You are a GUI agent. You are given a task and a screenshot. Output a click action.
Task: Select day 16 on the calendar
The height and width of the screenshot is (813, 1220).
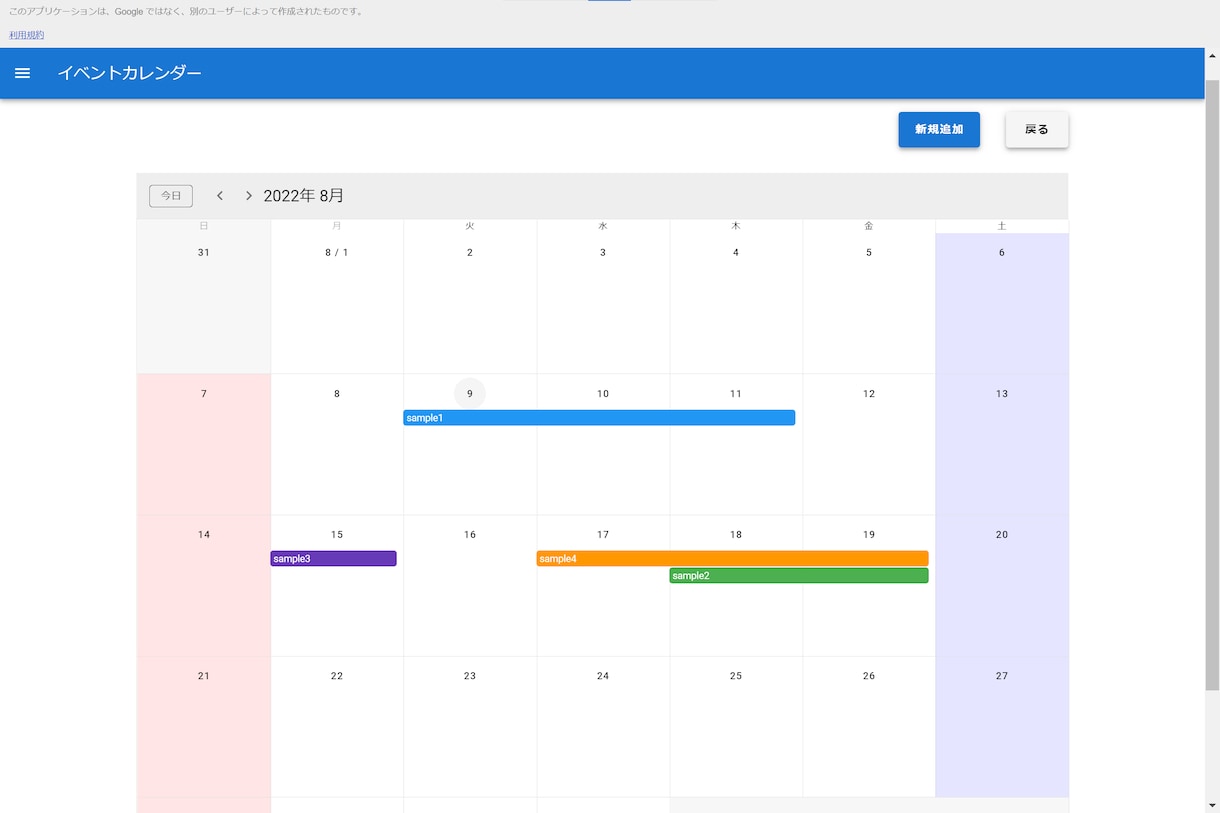[x=470, y=535]
